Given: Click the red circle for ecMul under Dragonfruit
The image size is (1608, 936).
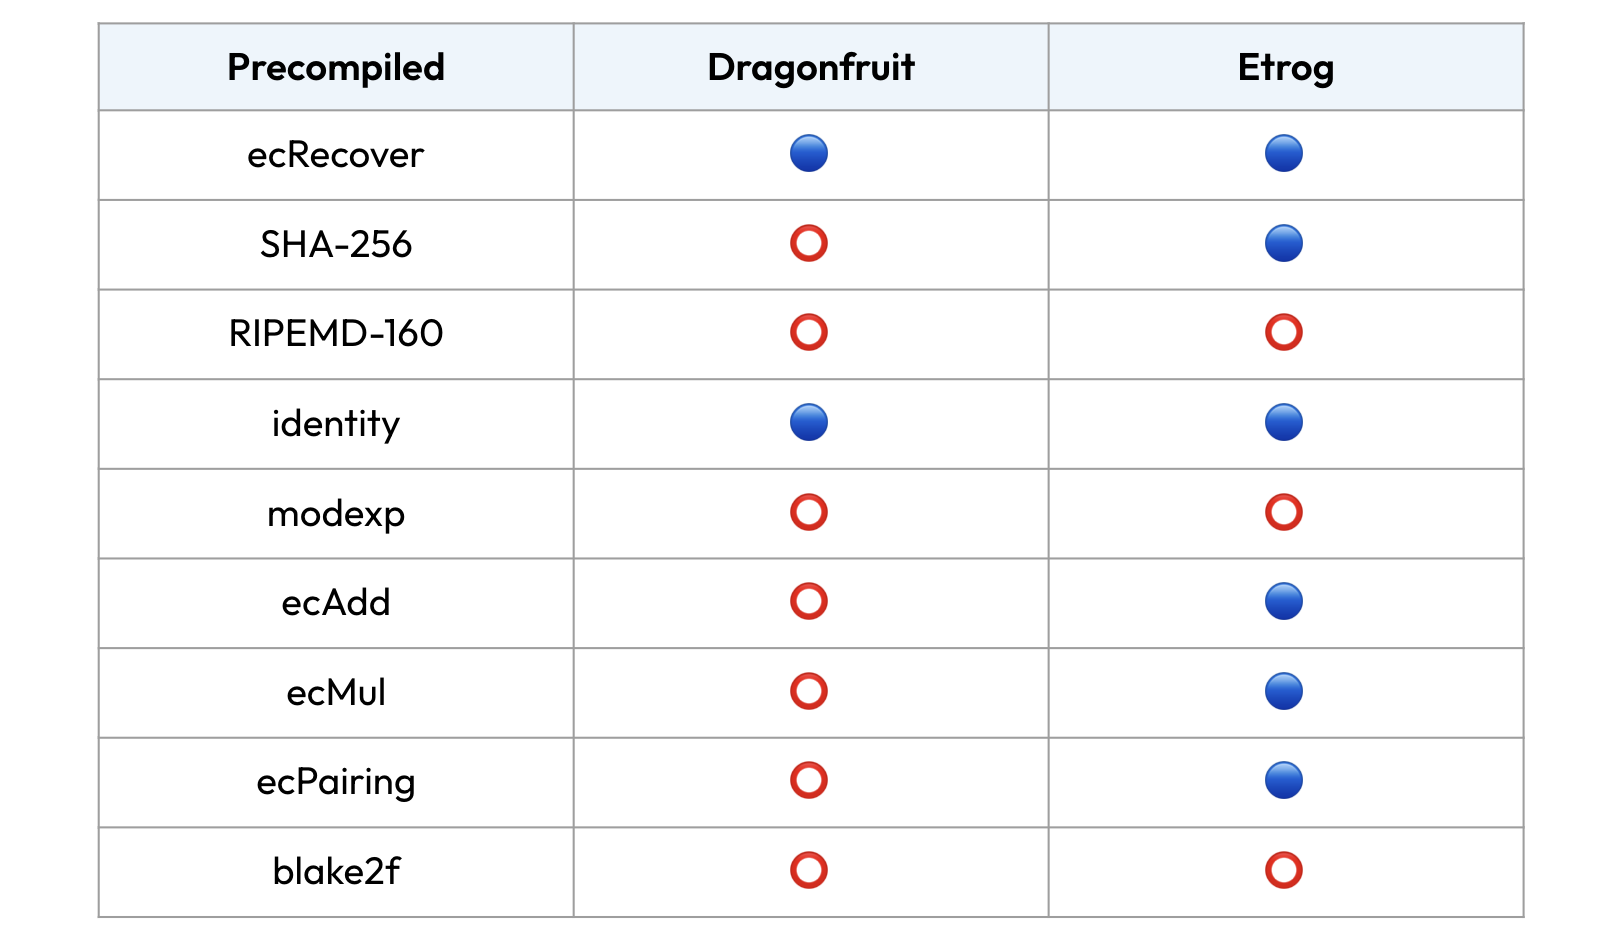Looking at the screenshot, I should point(809,691).
